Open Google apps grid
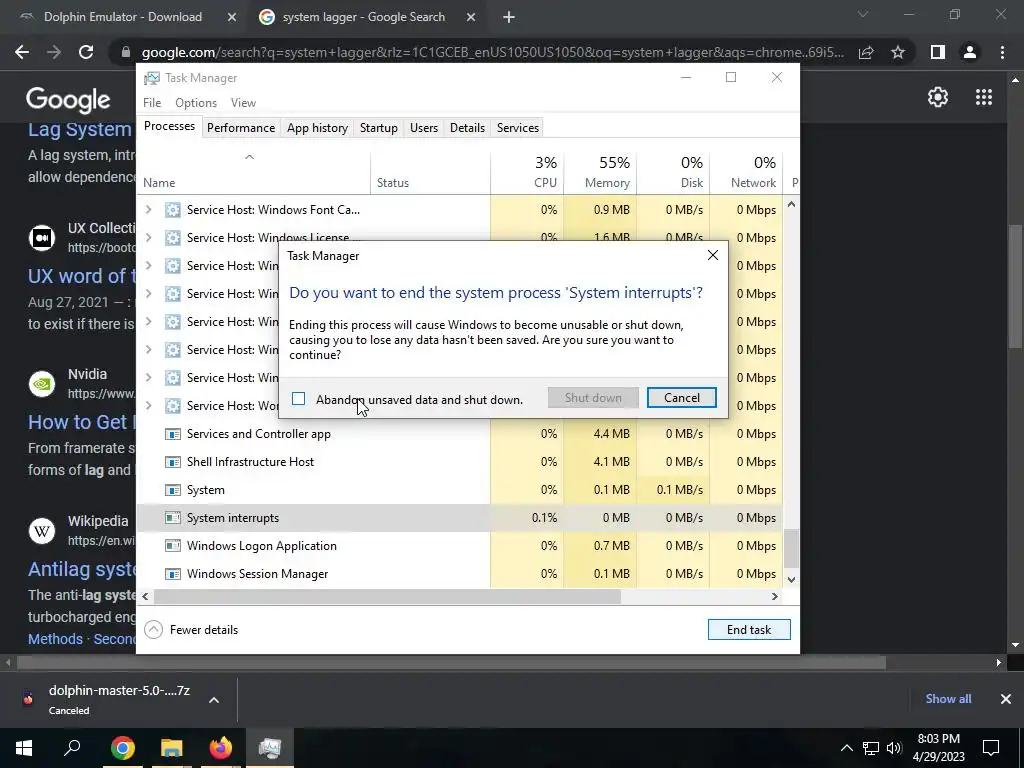 984,97
